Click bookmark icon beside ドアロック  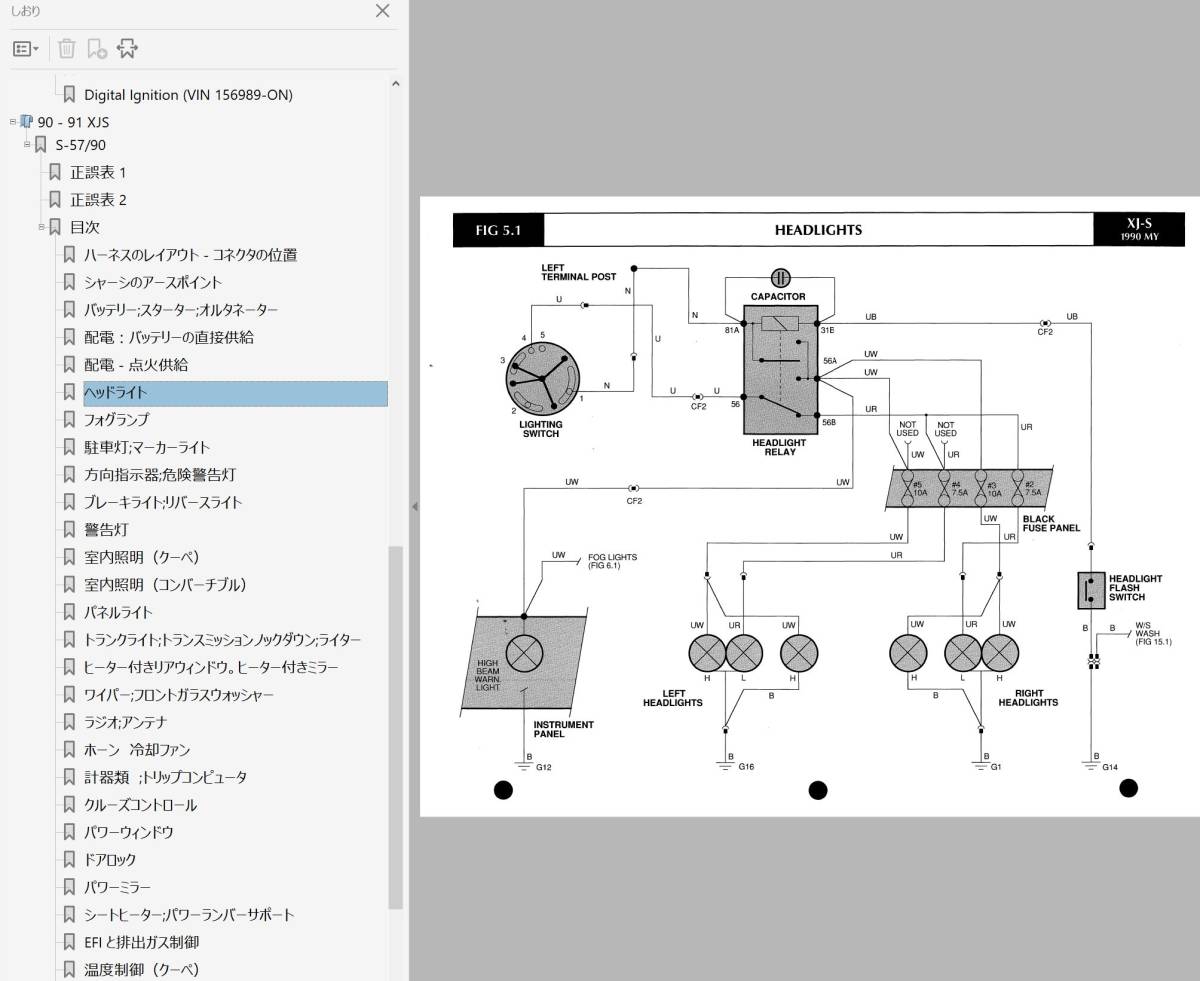pyautogui.click(x=69, y=860)
